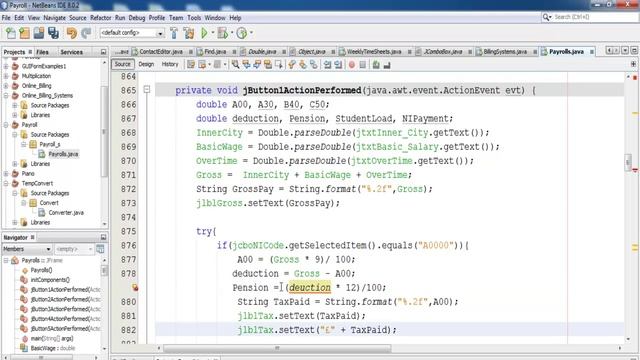The image size is (640, 360).
Task: Click the Stop Macro Recording icon
Action: pos(362,64)
